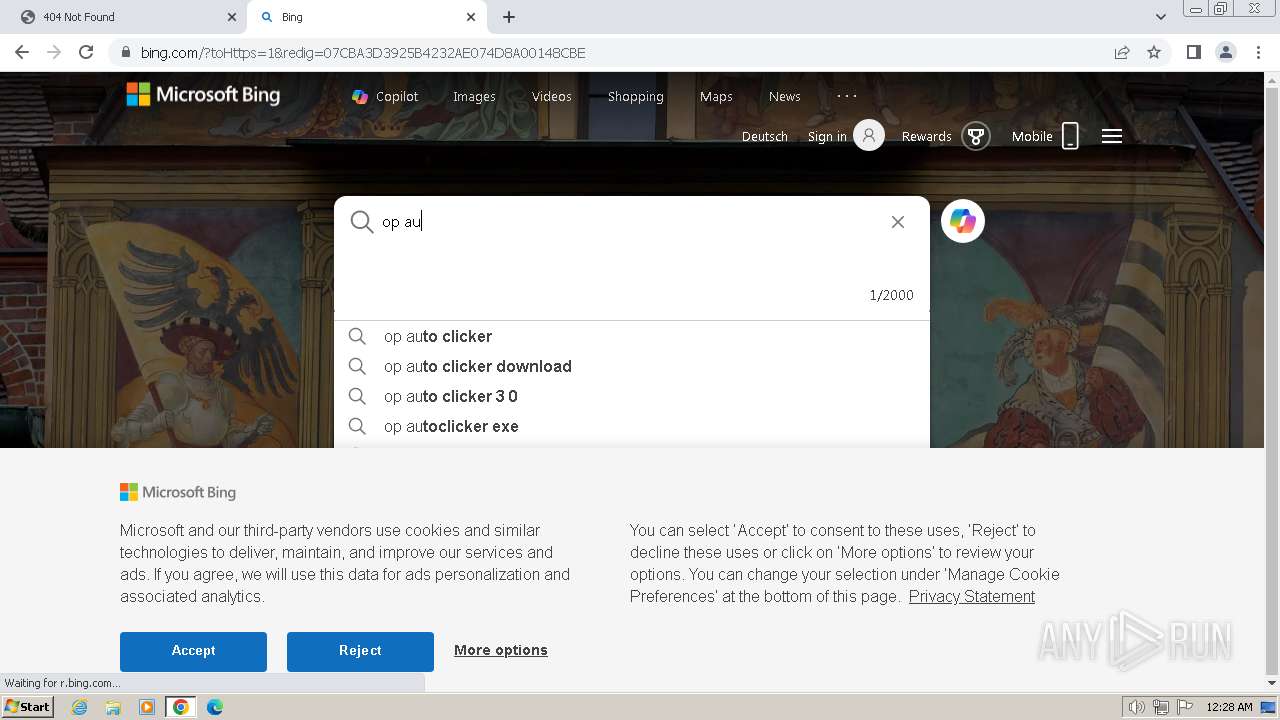Click the magnifier icon in search box
Screen dimensions: 1280x720
pyautogui.click(x=361, y=222)
